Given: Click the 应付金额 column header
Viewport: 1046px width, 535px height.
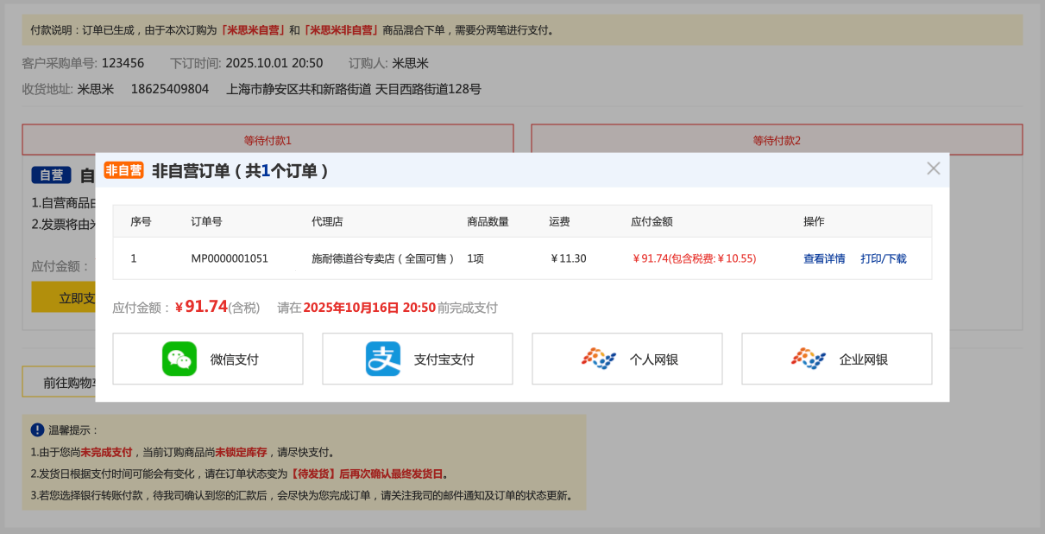Looking at the screenshot, I should pyautogui.click(x=651, y=222).
